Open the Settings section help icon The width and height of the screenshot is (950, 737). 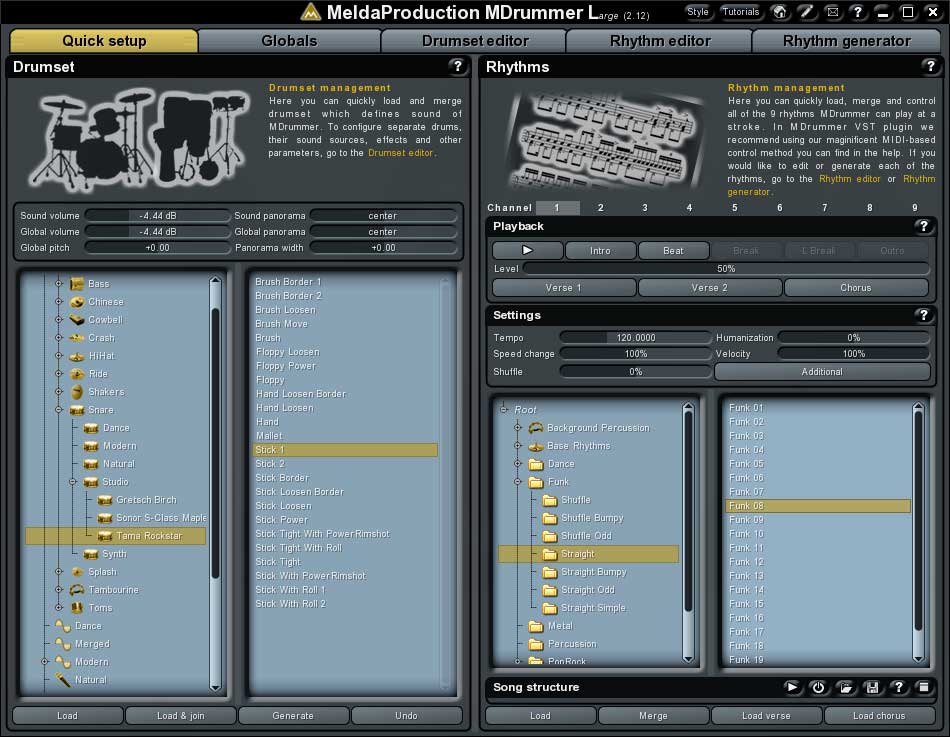click(x=923, y=315)
